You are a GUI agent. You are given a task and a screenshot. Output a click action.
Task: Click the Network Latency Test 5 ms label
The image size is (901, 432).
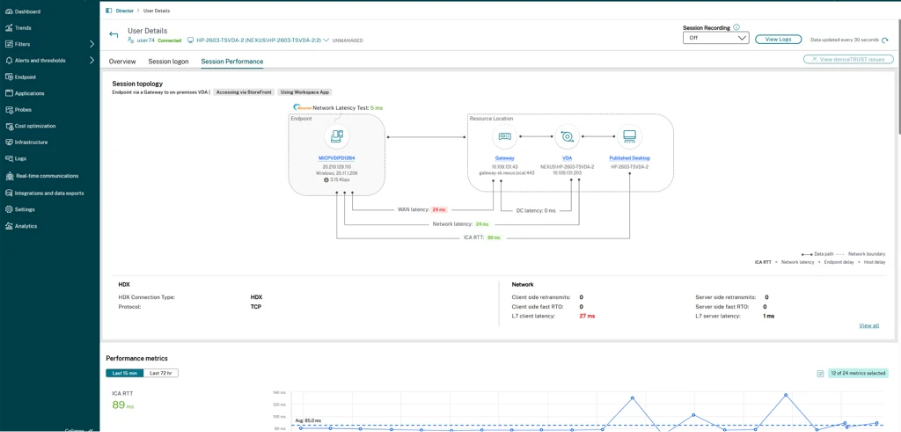coord(347,107)
